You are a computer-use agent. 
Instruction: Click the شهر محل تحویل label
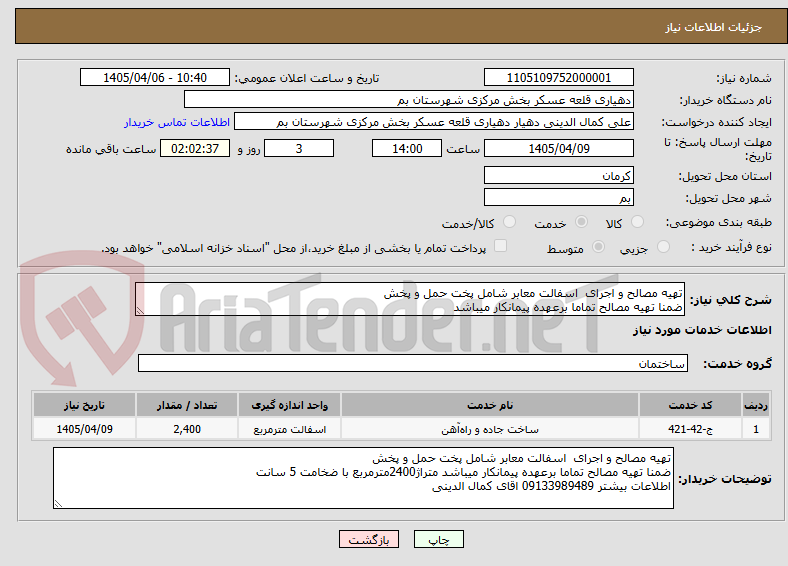tap(729, 199)
